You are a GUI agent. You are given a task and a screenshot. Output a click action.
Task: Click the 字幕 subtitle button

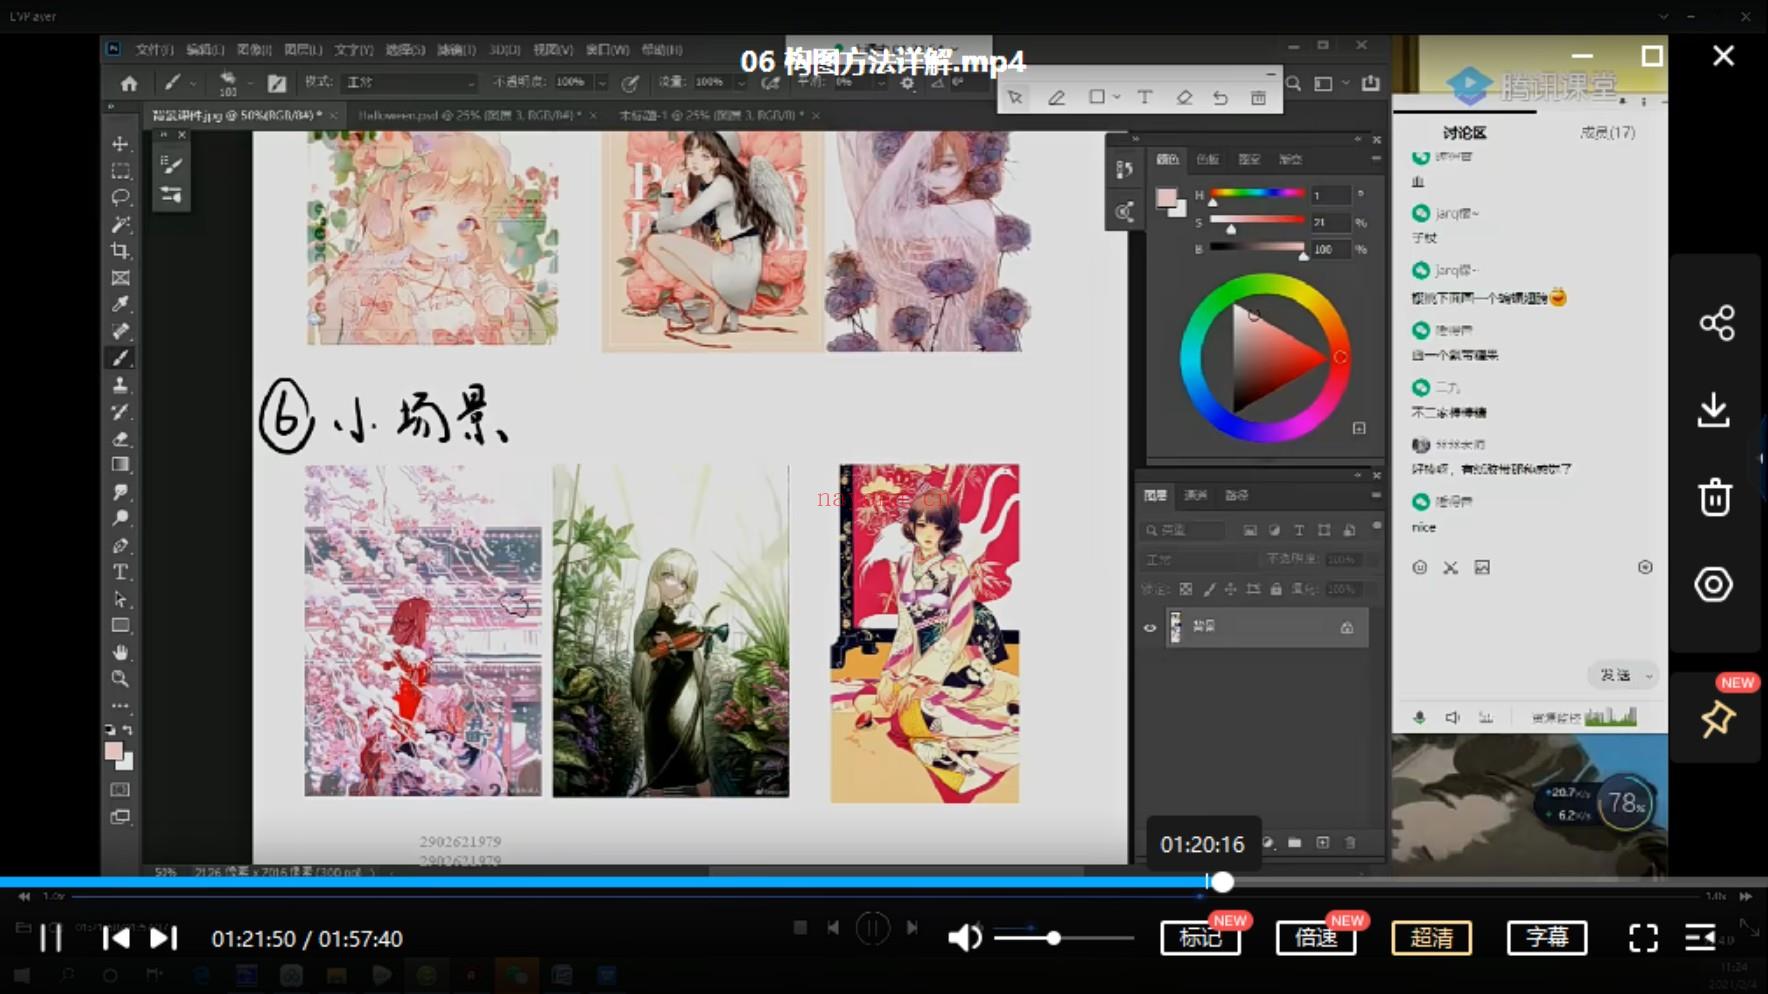[x=1546, y=937]
